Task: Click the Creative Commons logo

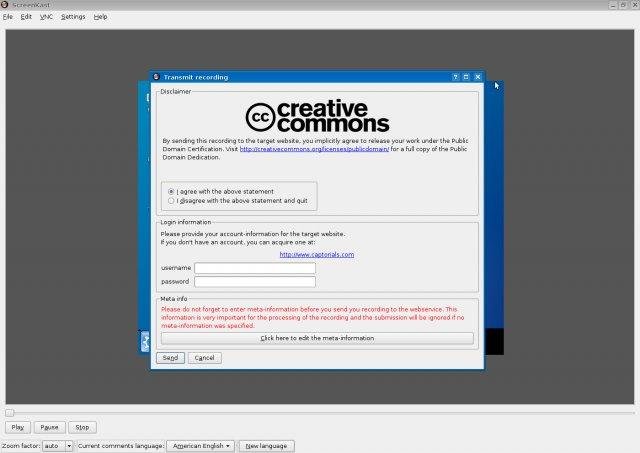Action: click(x=317, y=116)
